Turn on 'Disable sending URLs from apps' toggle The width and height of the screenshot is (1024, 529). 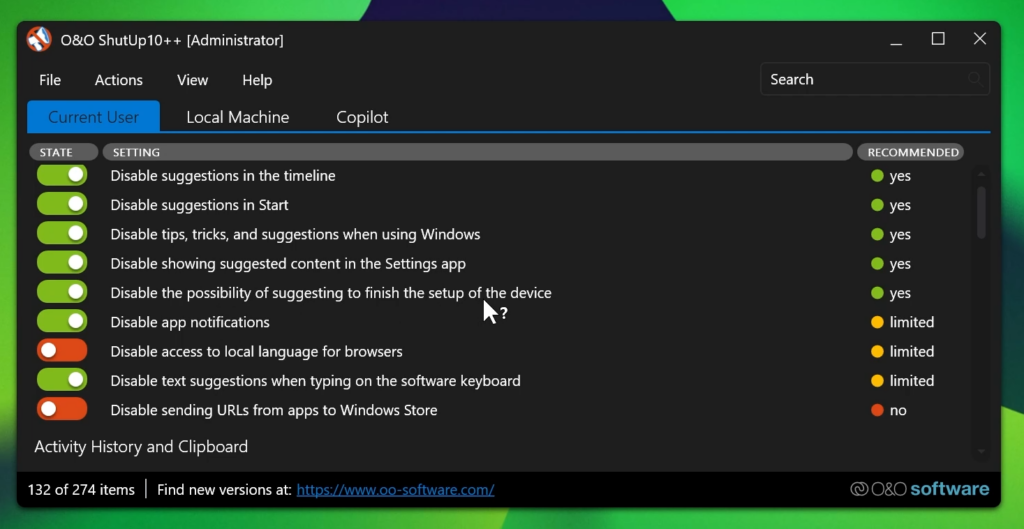(62, 410)
